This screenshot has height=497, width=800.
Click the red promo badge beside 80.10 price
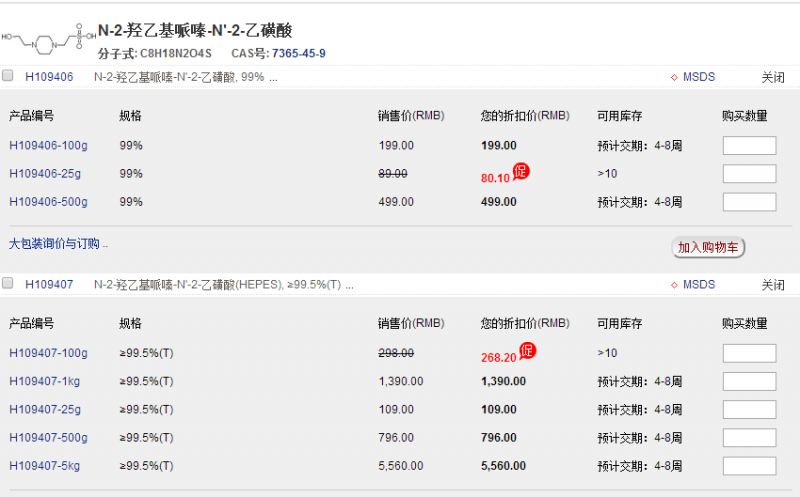520,171
